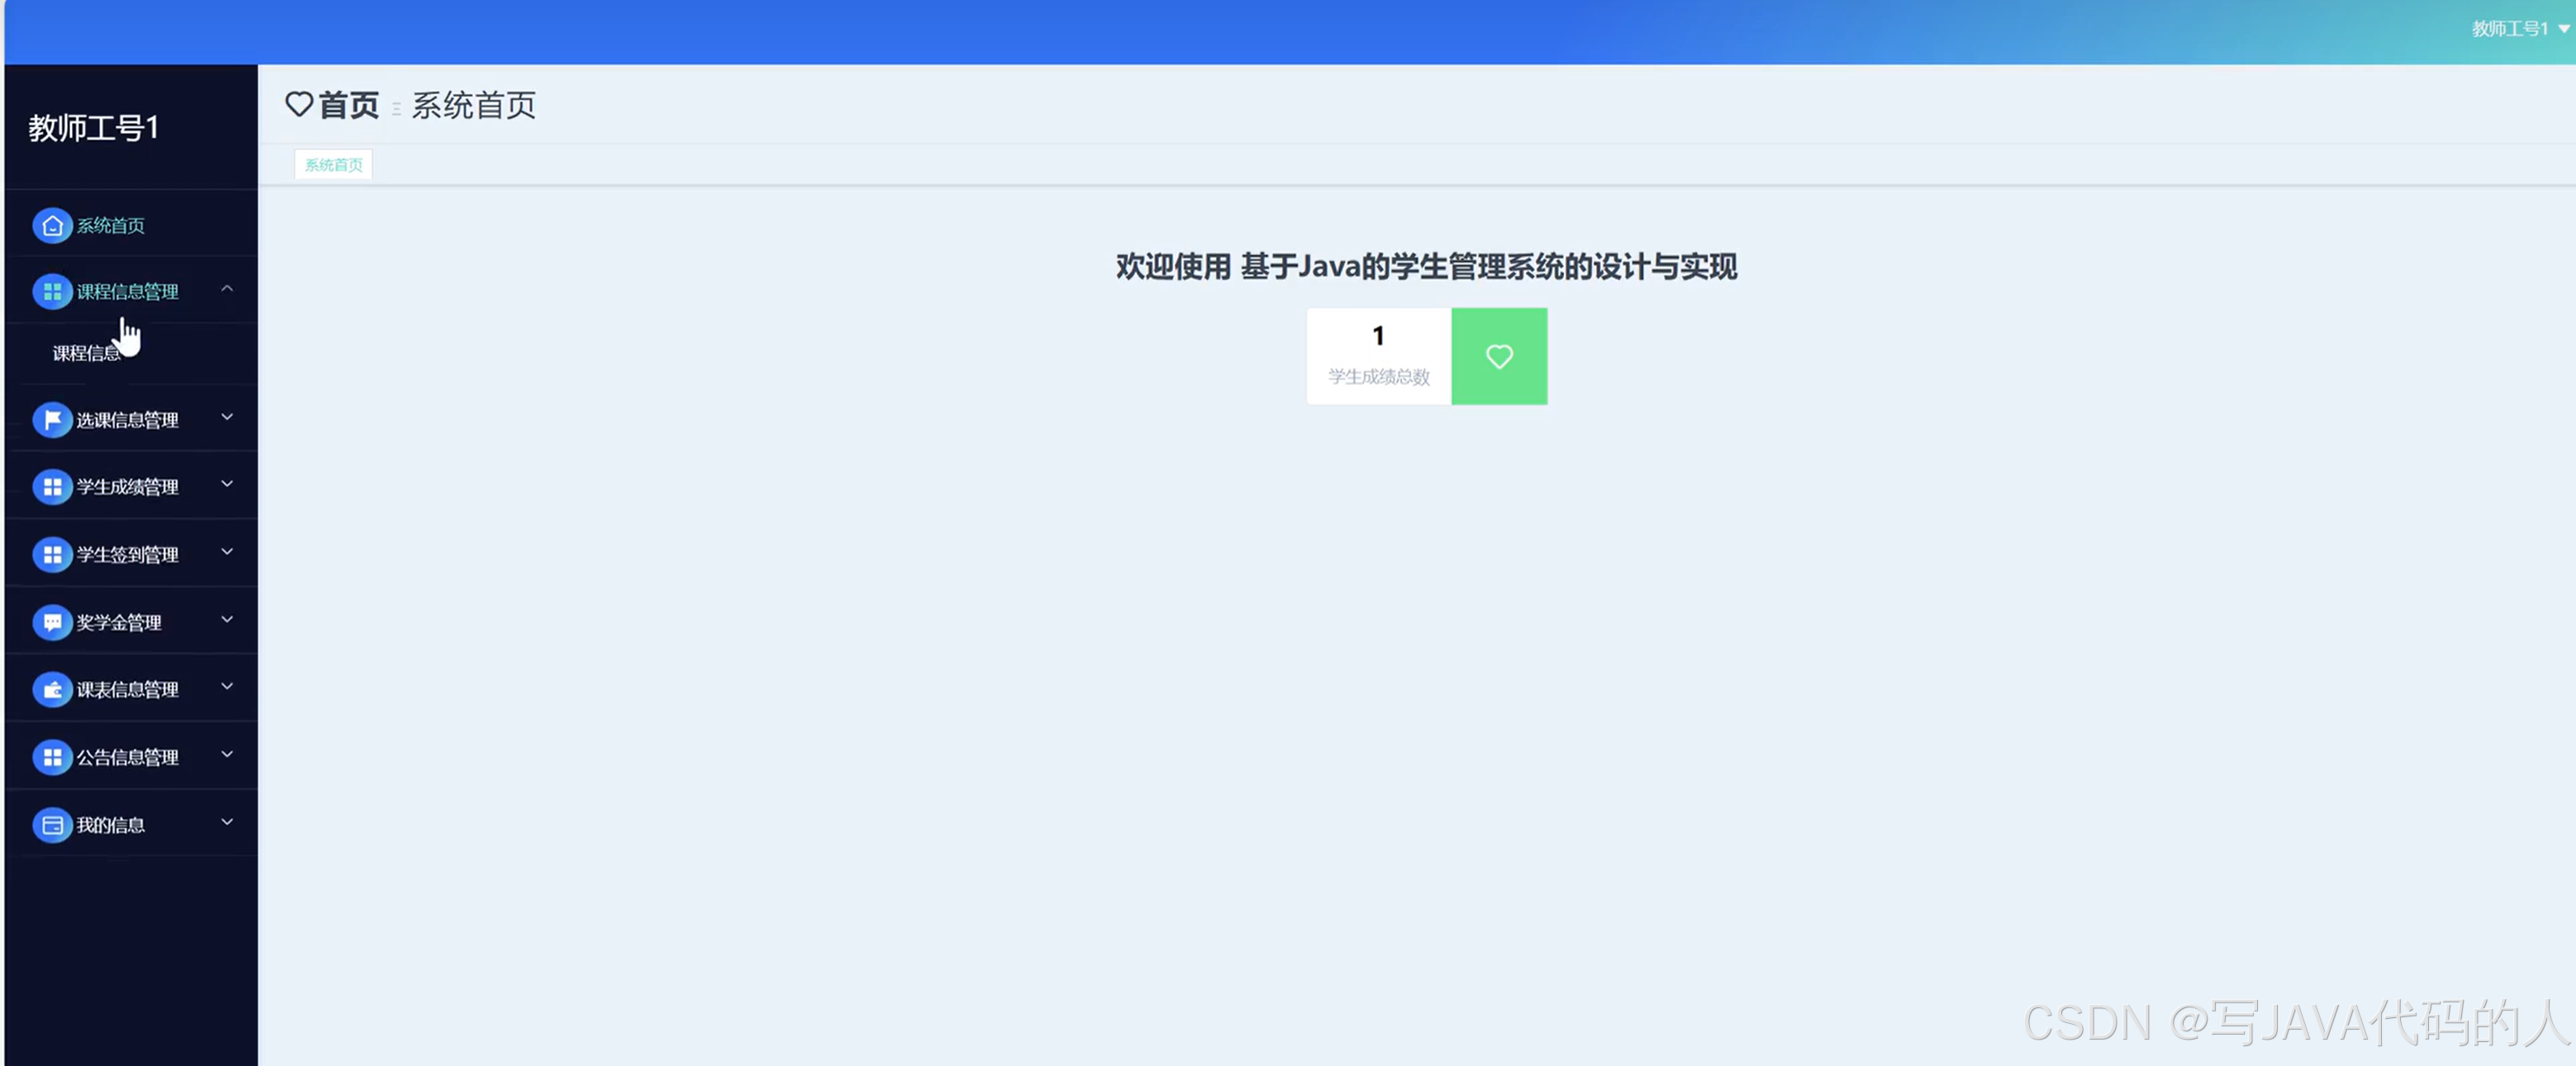Click the 课表信息管理 briefcase icon
Image resolution: width=2576 pixels, height=1066 pixels.
pos(52,689)
